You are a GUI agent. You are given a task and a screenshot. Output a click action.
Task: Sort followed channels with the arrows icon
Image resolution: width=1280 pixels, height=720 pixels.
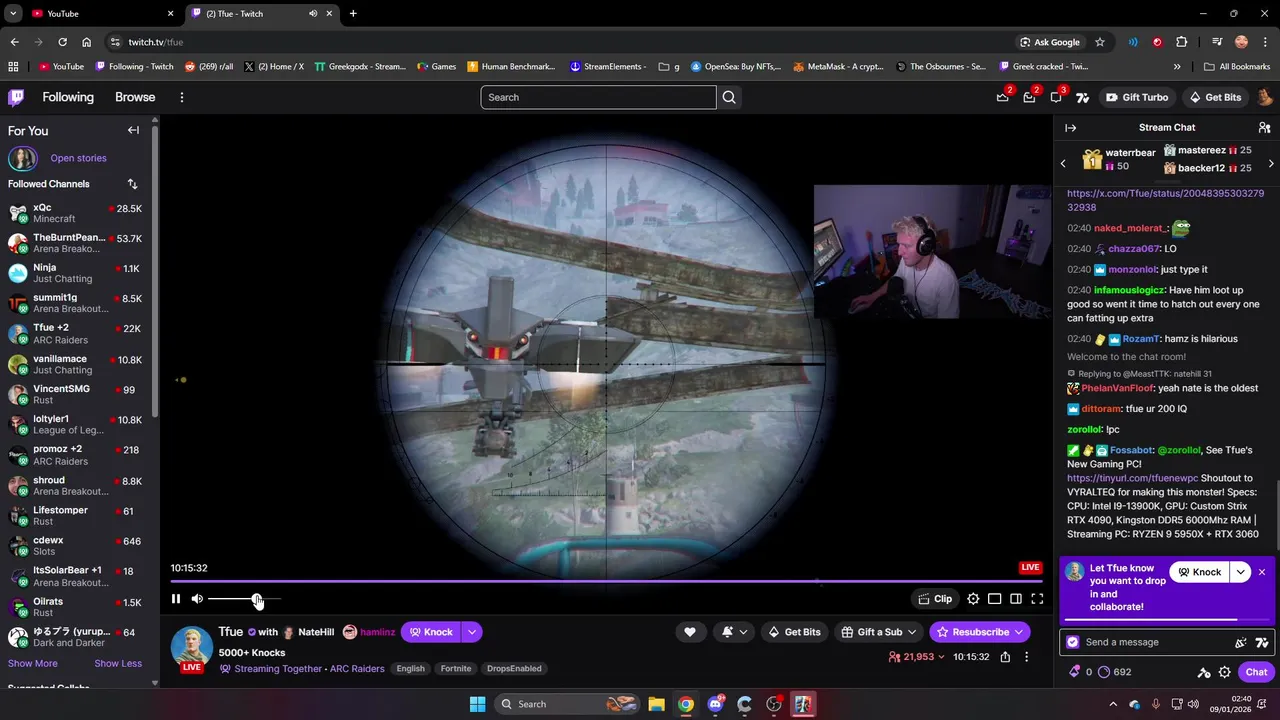coord(132,184)
